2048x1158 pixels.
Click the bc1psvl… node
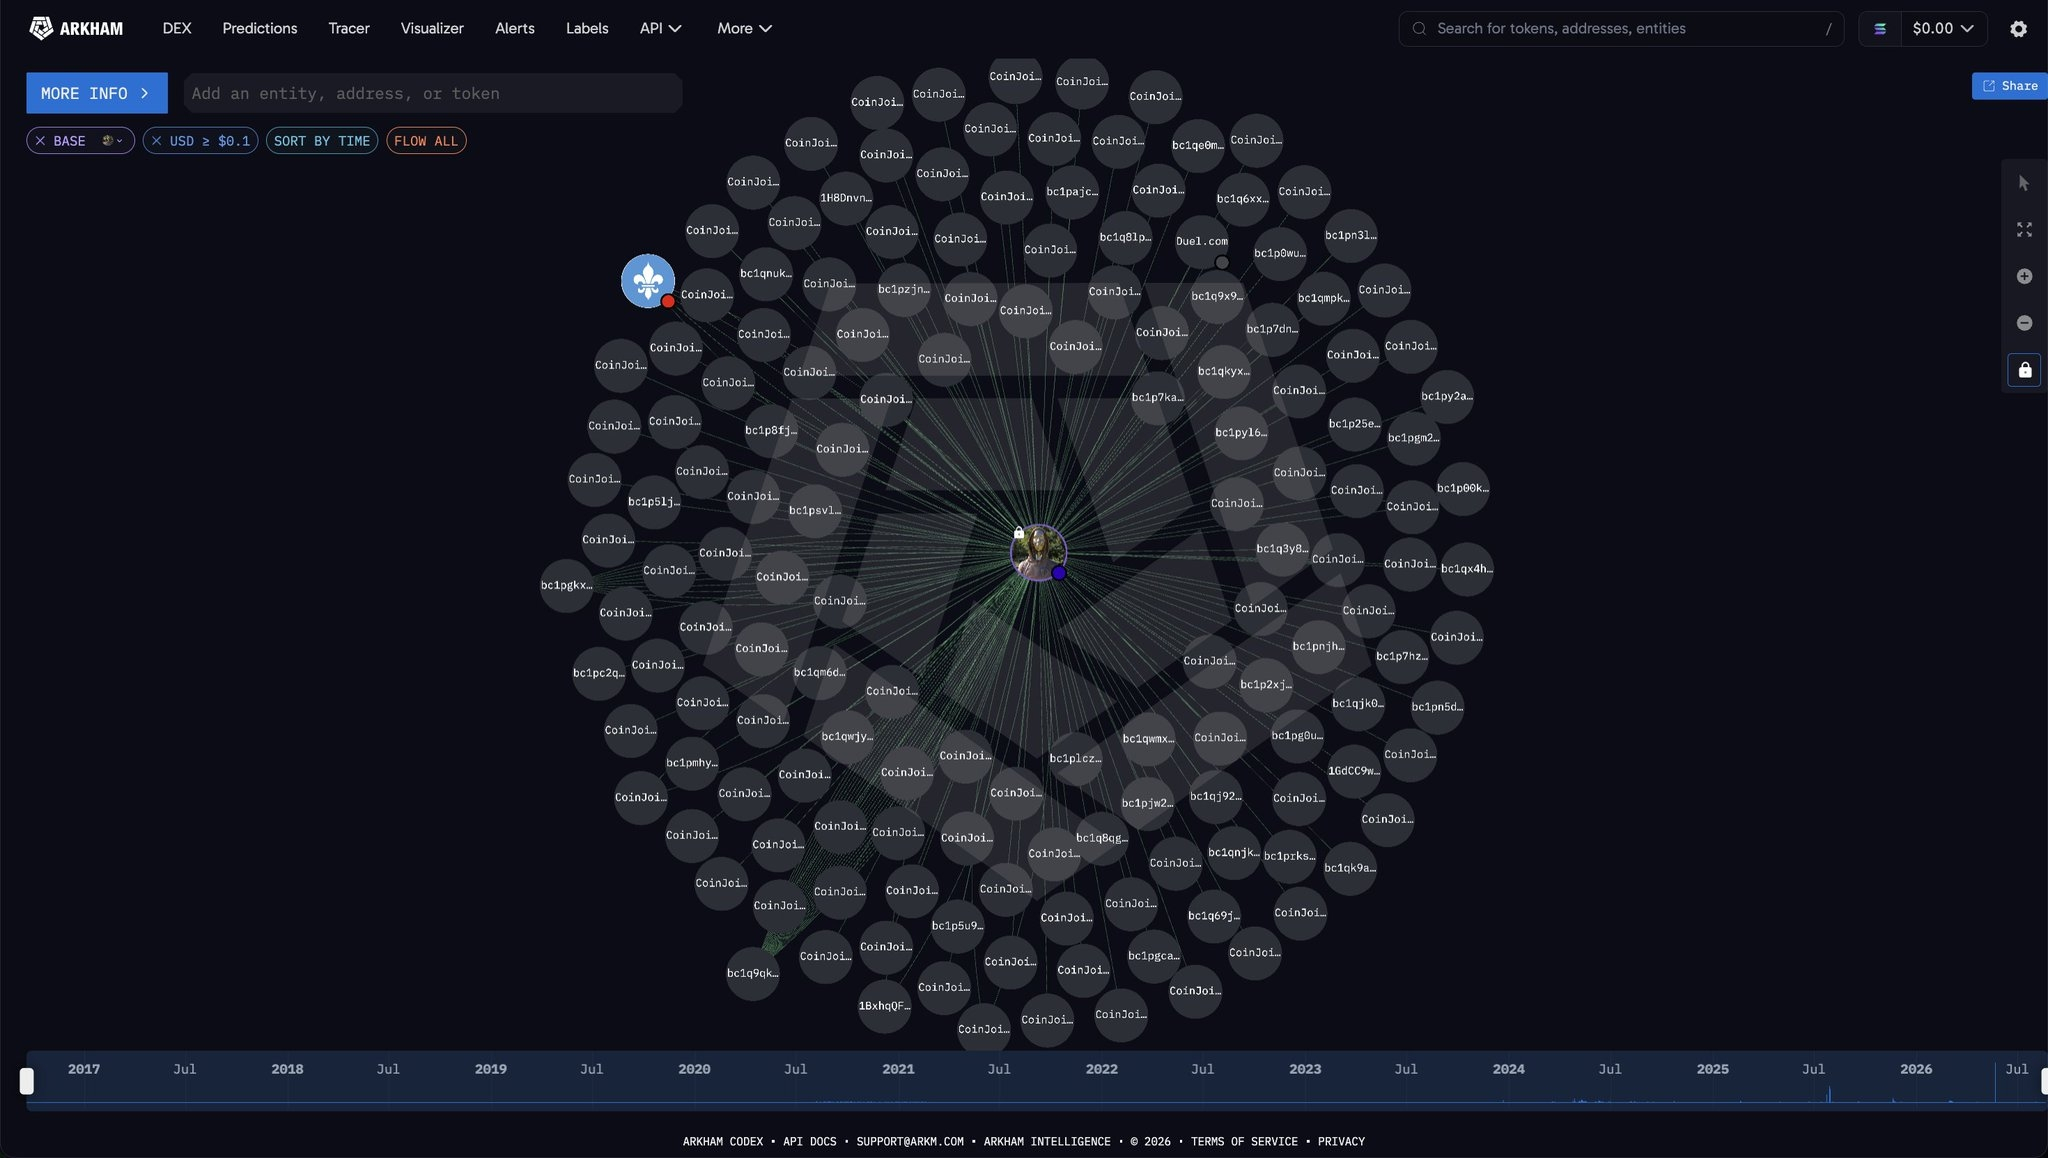[x=815, y=510]
